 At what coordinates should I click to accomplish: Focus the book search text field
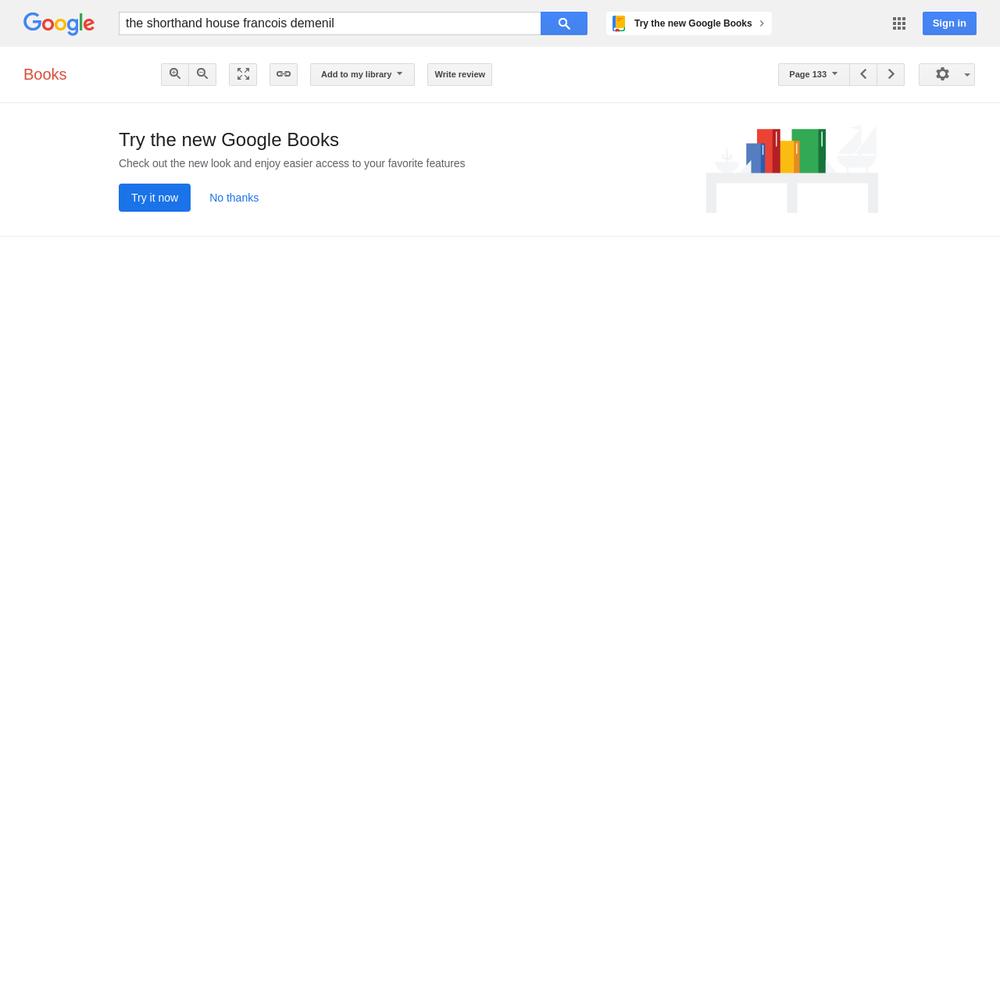pyautogui.click(x=330, y=24)
